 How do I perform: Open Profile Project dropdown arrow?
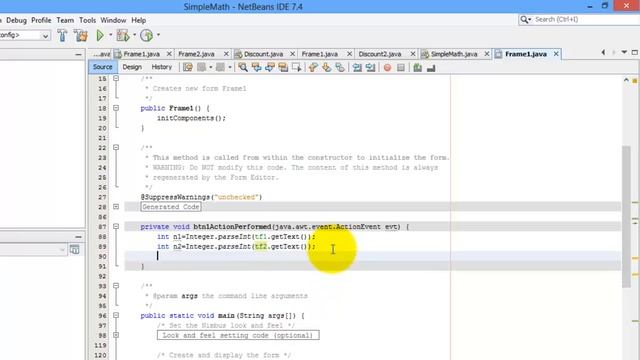click(158, 35)
